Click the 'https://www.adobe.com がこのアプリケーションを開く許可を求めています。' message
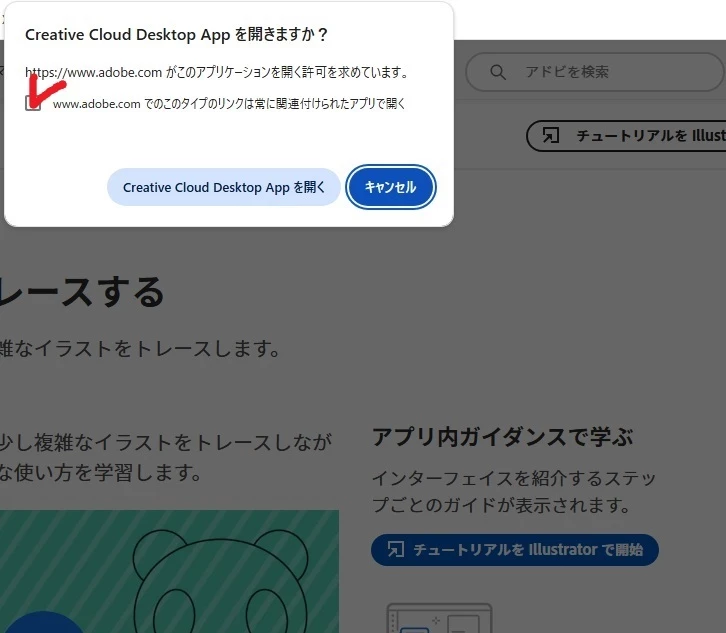This screenshot has width=726, height=633. point(217,72)
